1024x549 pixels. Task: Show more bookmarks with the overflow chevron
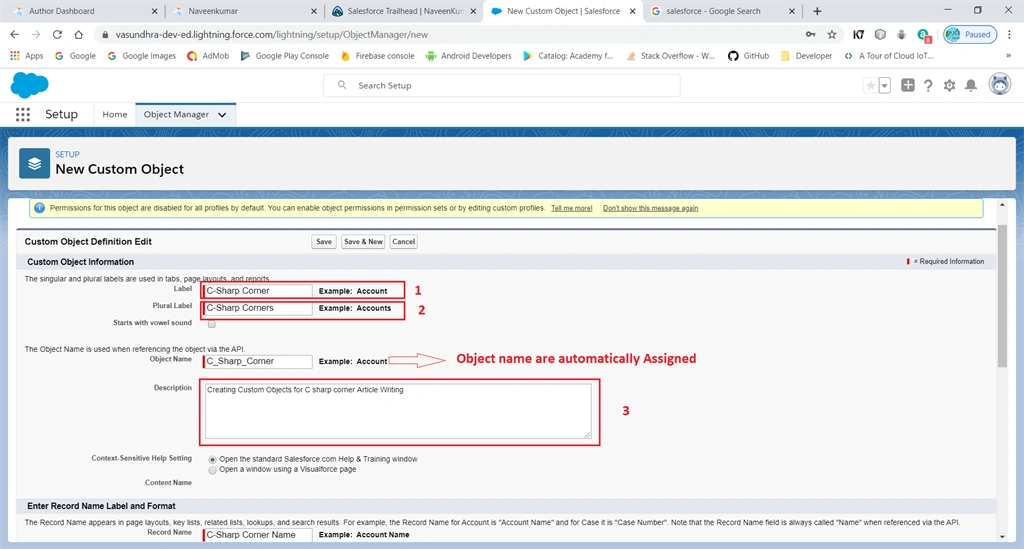click(1008, 56)
